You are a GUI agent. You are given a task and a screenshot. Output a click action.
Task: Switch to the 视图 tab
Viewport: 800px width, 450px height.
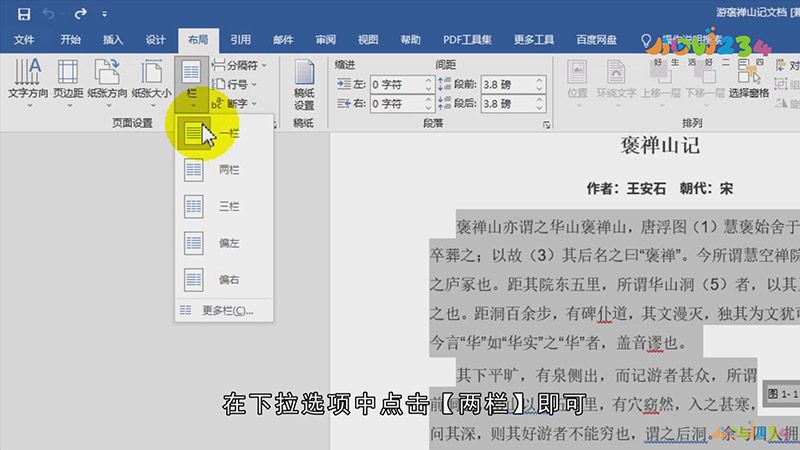click(368, 40)
